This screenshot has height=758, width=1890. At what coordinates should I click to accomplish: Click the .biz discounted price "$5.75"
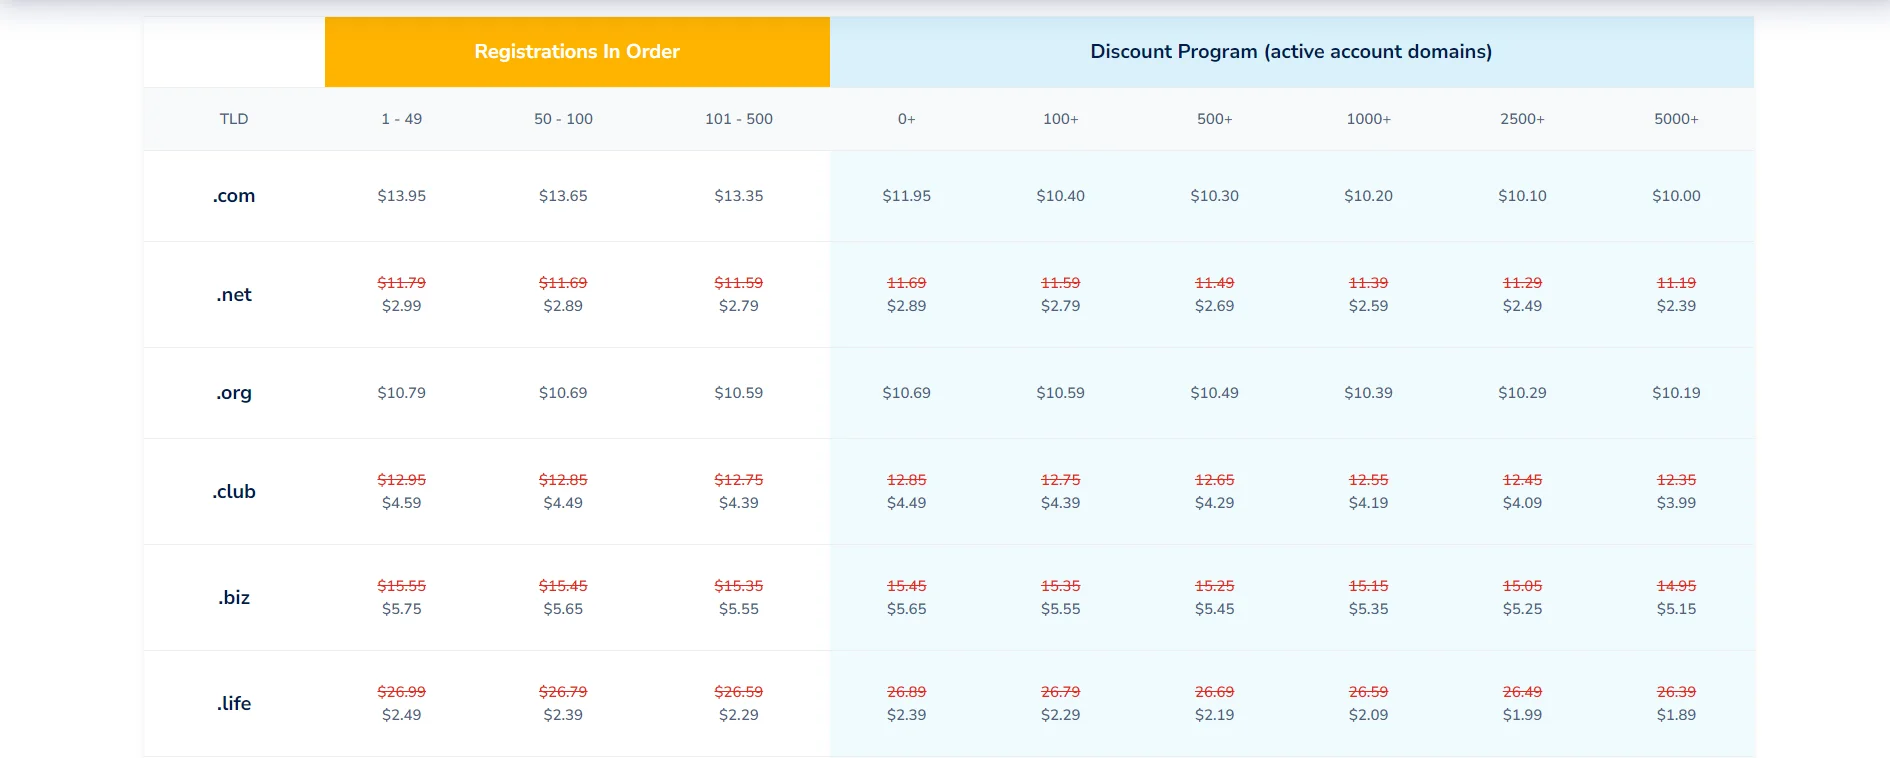pyautogui.click(x=402, y=609)
